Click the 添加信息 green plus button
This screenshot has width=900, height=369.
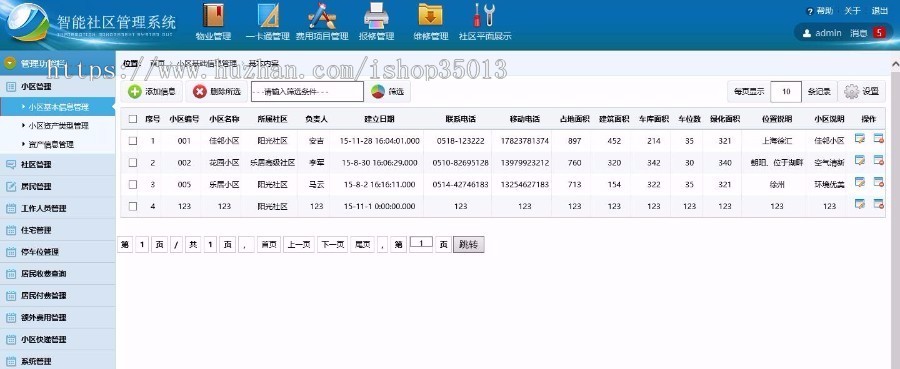tap(152, 91)
